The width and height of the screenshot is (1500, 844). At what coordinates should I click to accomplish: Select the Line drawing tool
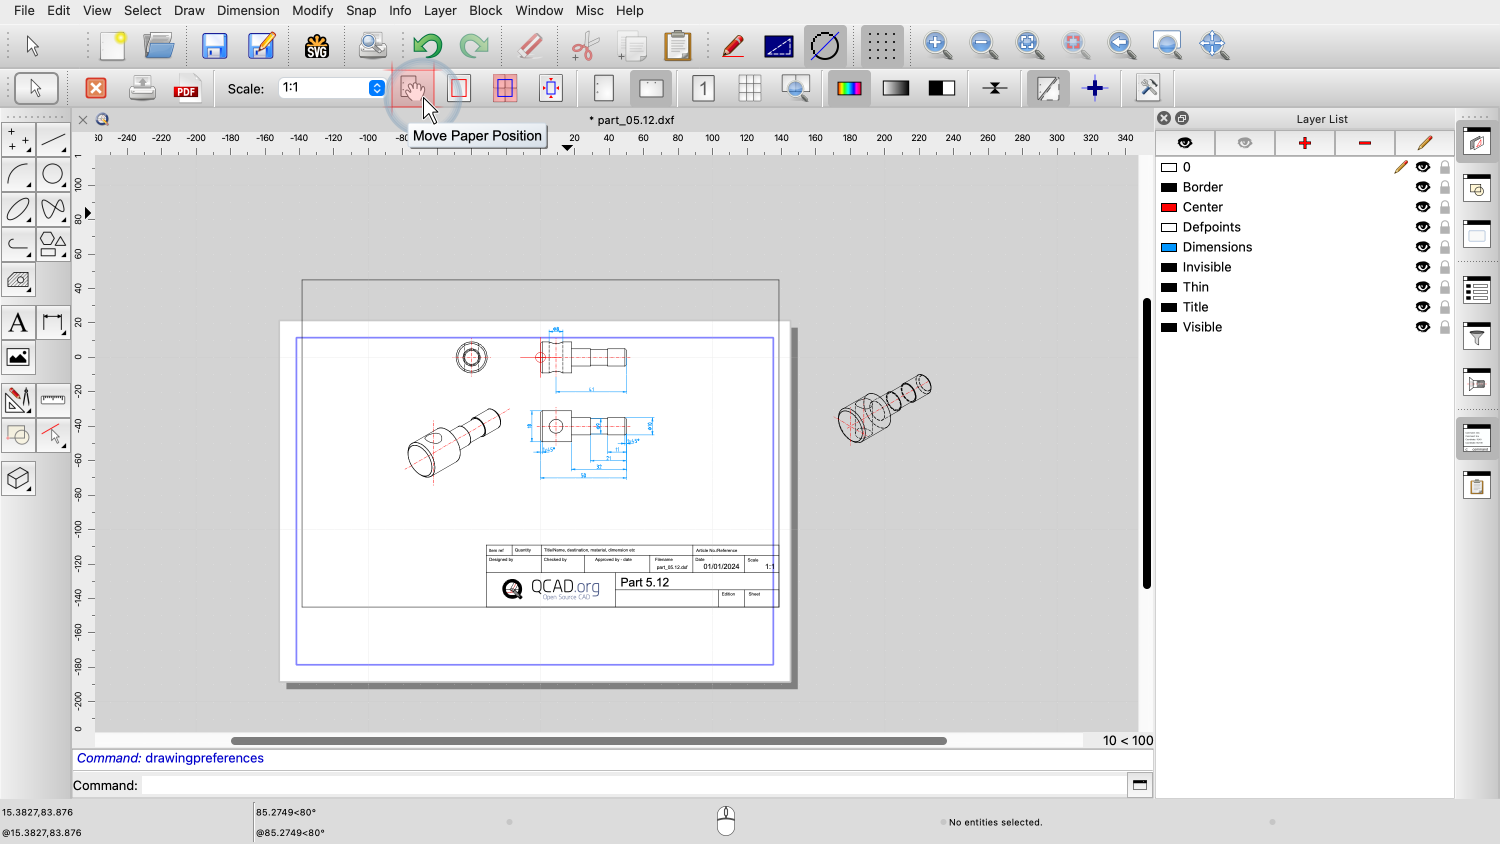click(x=53, y=140)
